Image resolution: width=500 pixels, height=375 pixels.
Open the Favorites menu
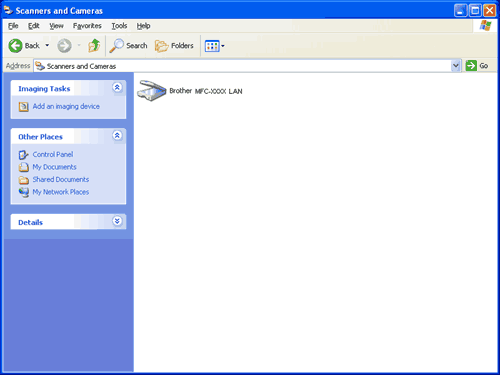(87, 26)
